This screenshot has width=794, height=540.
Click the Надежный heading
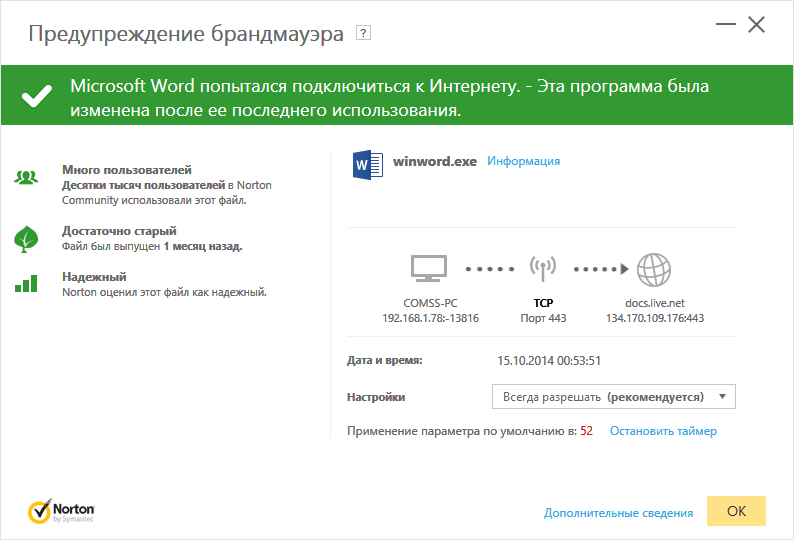94,277
